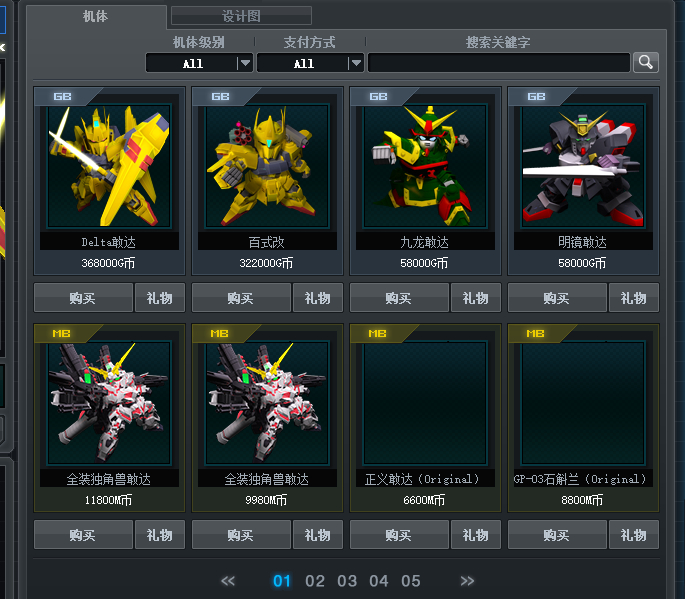685x599 pixels.
Task: Open the 支付方式 All dropdown
Action: point(310,63)
